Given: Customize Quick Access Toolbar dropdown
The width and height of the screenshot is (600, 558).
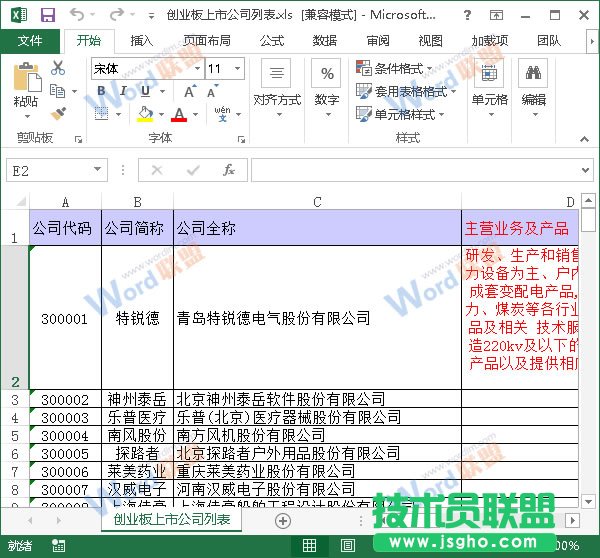Looking at the screenshot, I should coord(152,16).
